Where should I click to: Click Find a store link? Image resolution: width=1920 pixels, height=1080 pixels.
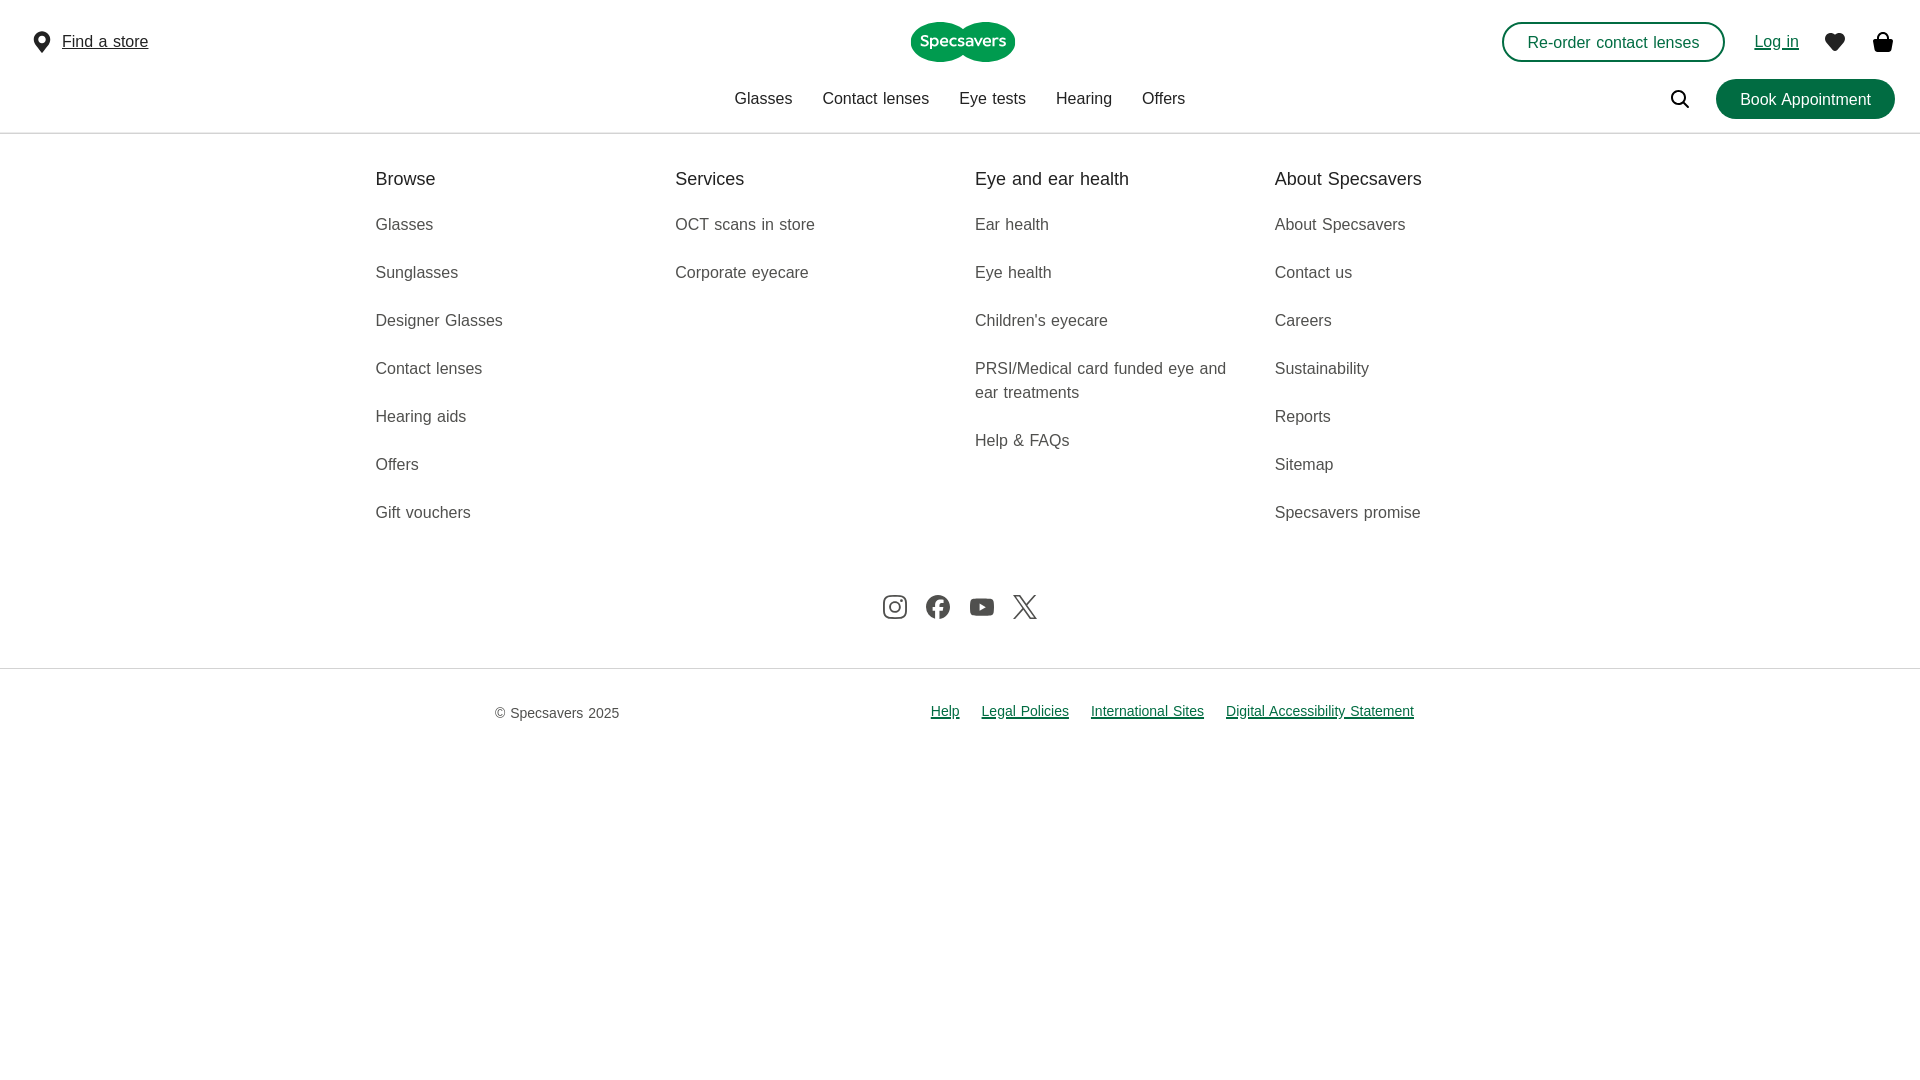[x=104, y=42]
